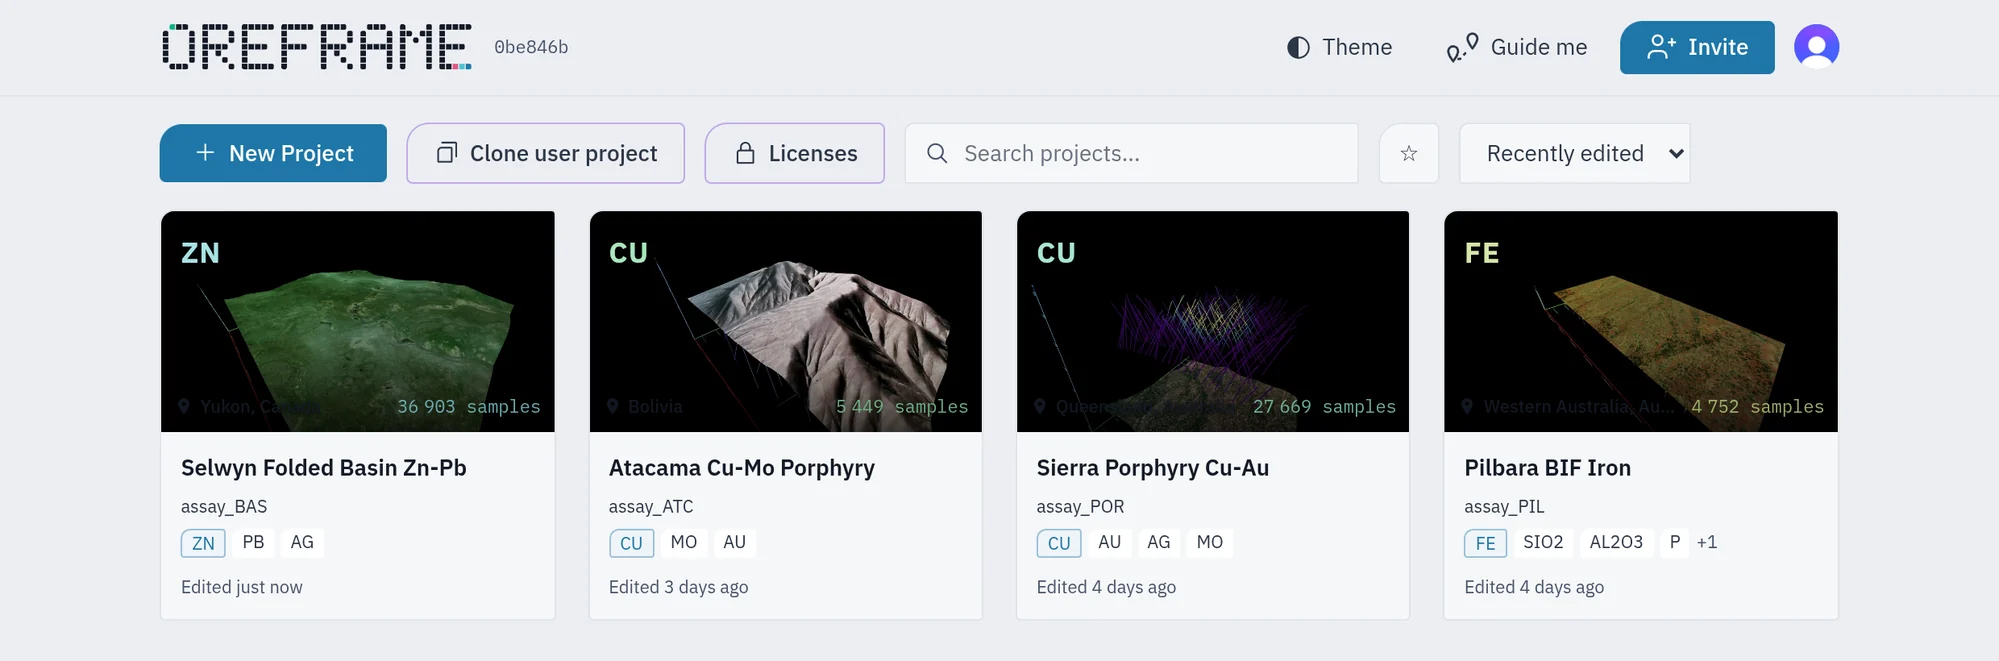Click assay_POR dataset label

(1081, 507)
